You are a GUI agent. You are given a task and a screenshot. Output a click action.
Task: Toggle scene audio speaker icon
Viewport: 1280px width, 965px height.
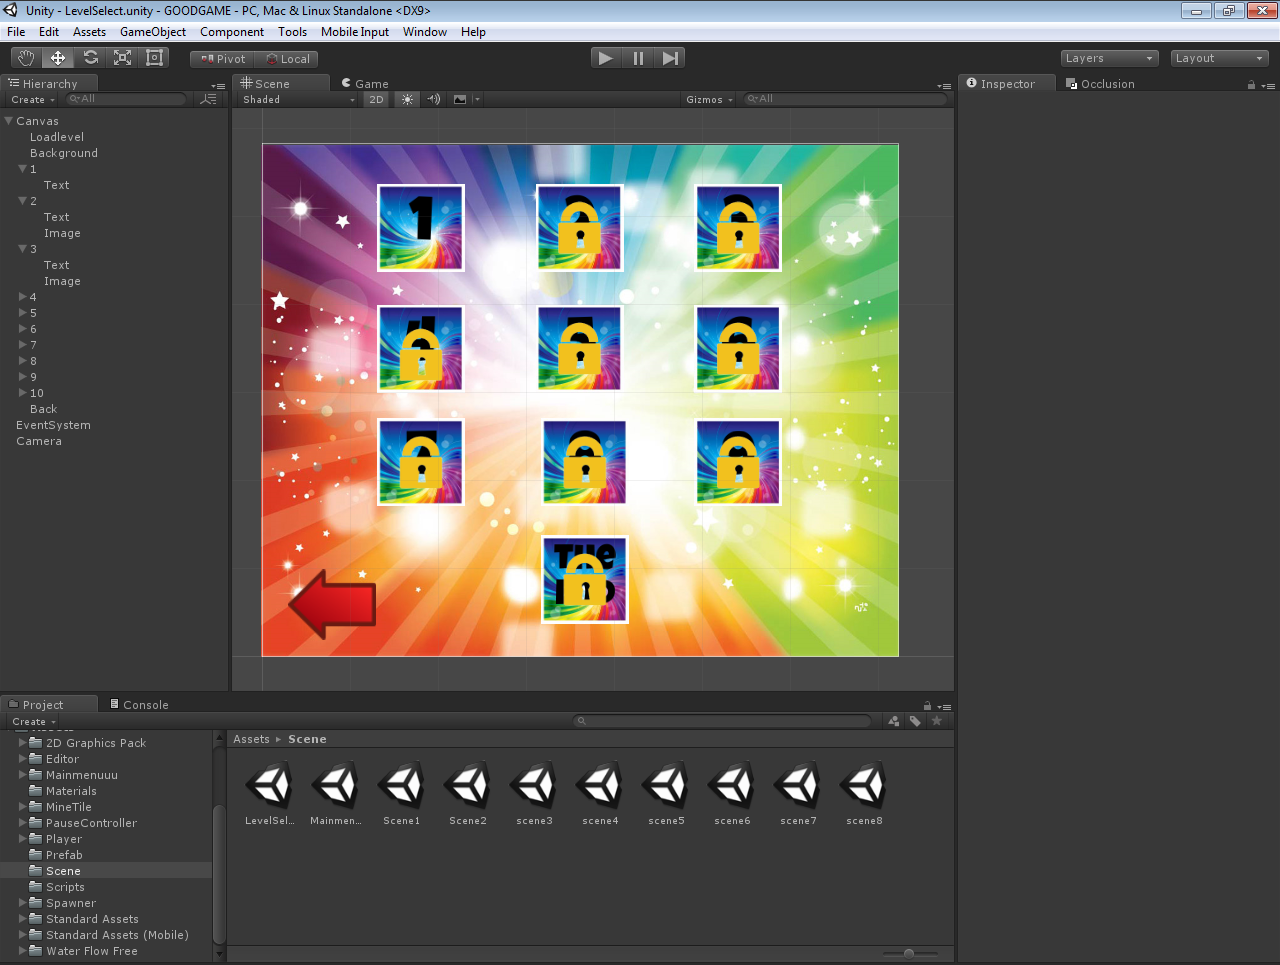(x=433, y=99)
